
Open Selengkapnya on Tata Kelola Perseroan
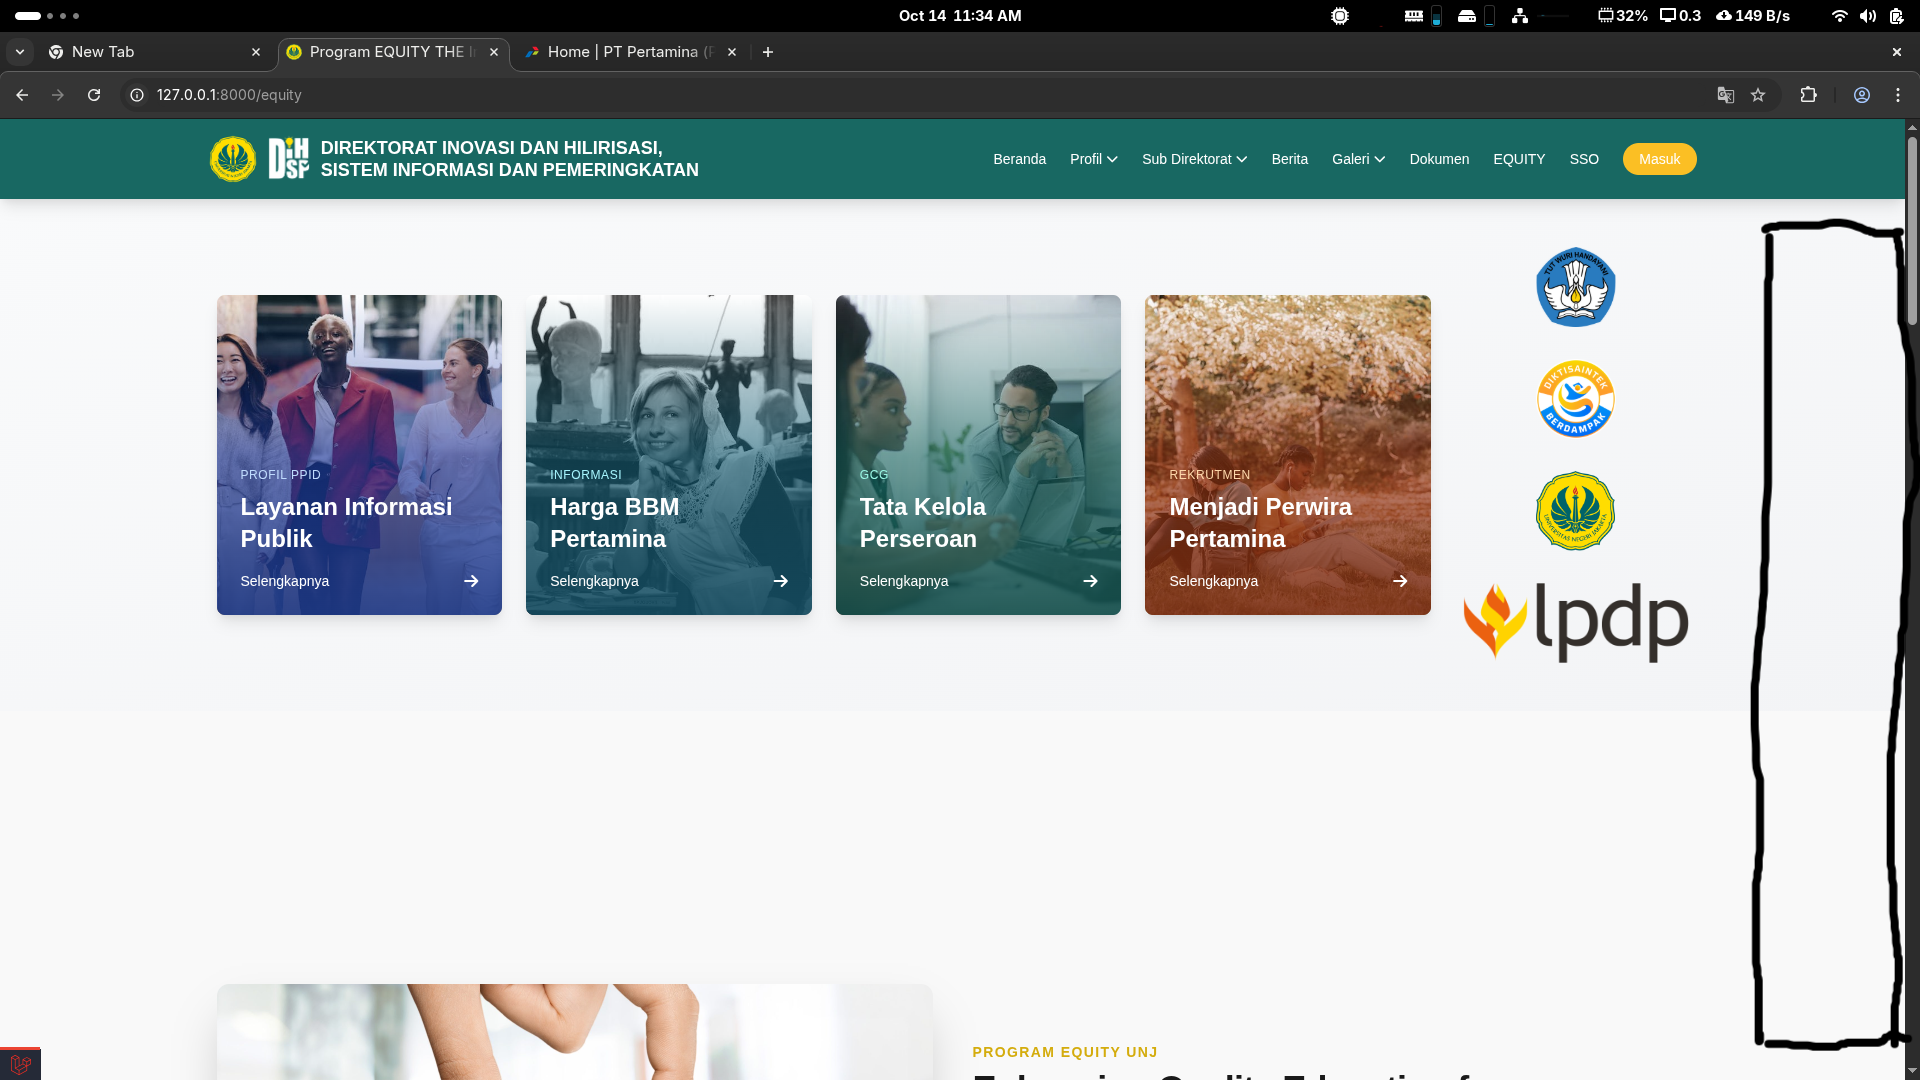pos(904,581)
